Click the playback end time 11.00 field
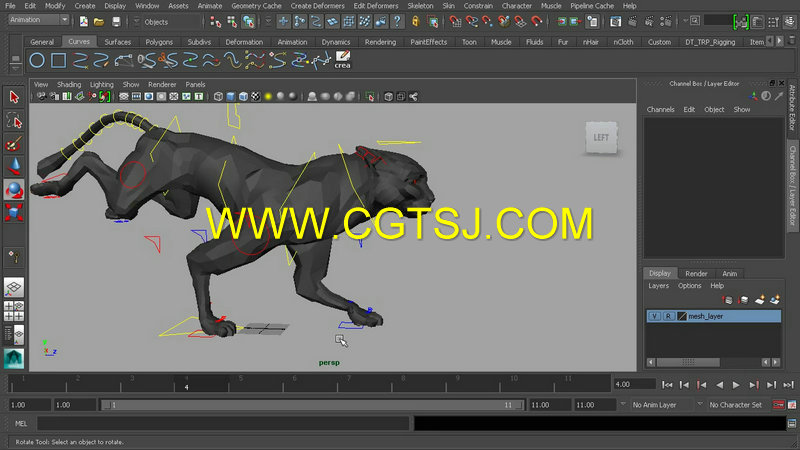 549,405
